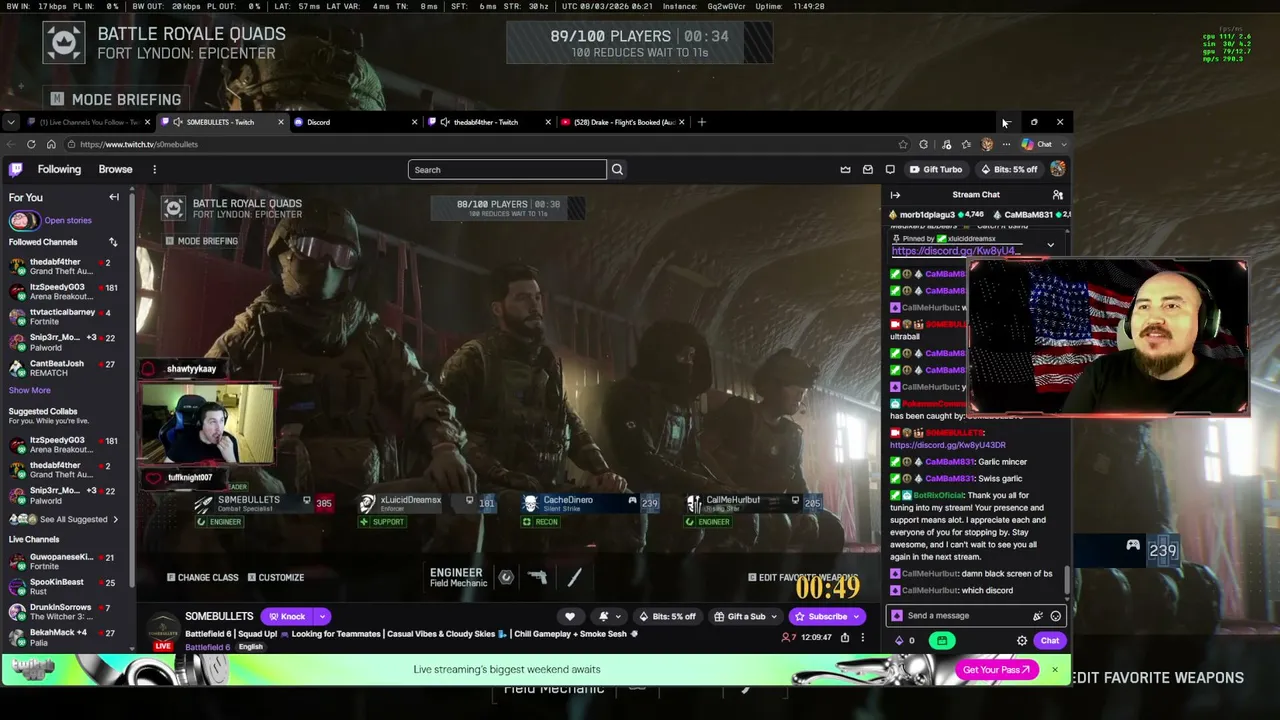The width and height of the screenshot is (1280, 720).
Task: Go to browser home page icon
Action: 51,144
